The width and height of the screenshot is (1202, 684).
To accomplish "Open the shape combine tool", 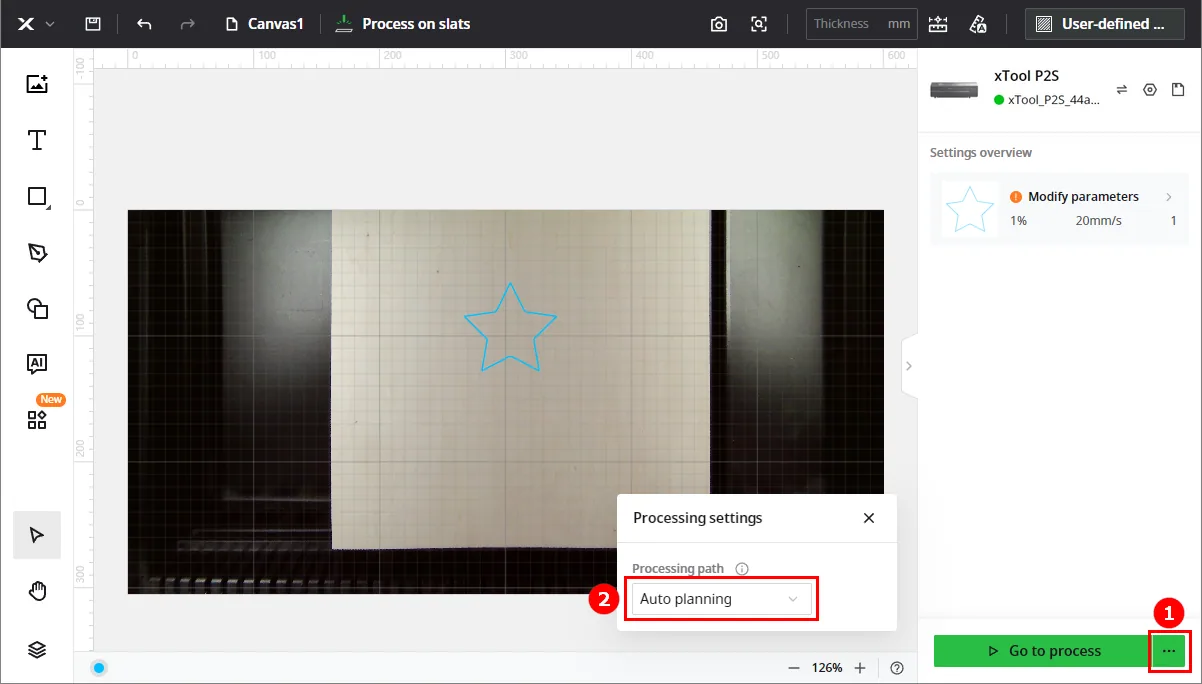I will (37, 308).
